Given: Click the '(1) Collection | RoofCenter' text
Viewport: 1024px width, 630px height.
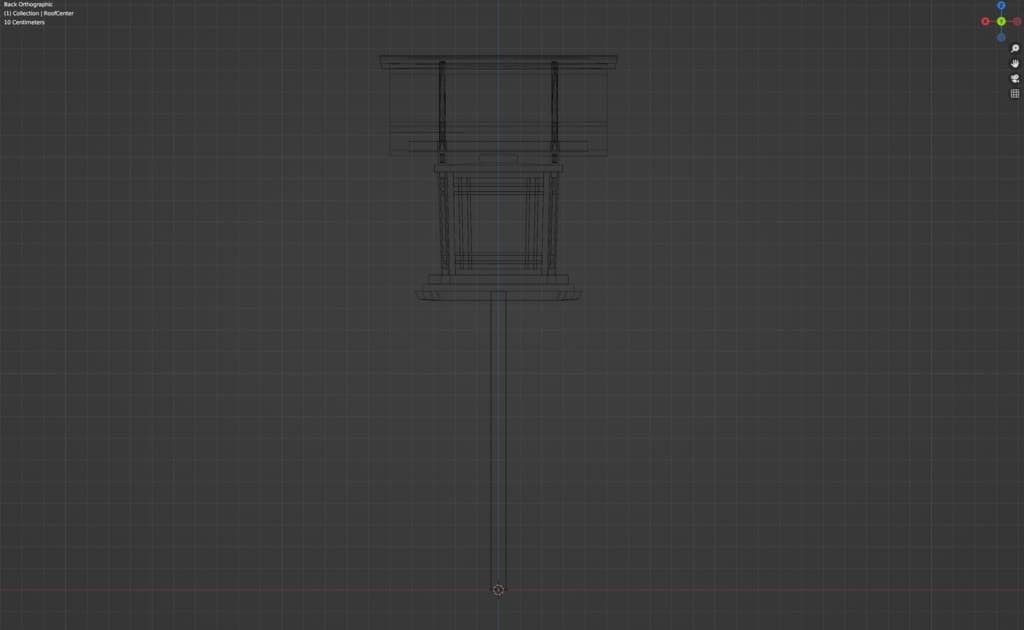Looking at the screenshot, I should click(x=39, y=13).
